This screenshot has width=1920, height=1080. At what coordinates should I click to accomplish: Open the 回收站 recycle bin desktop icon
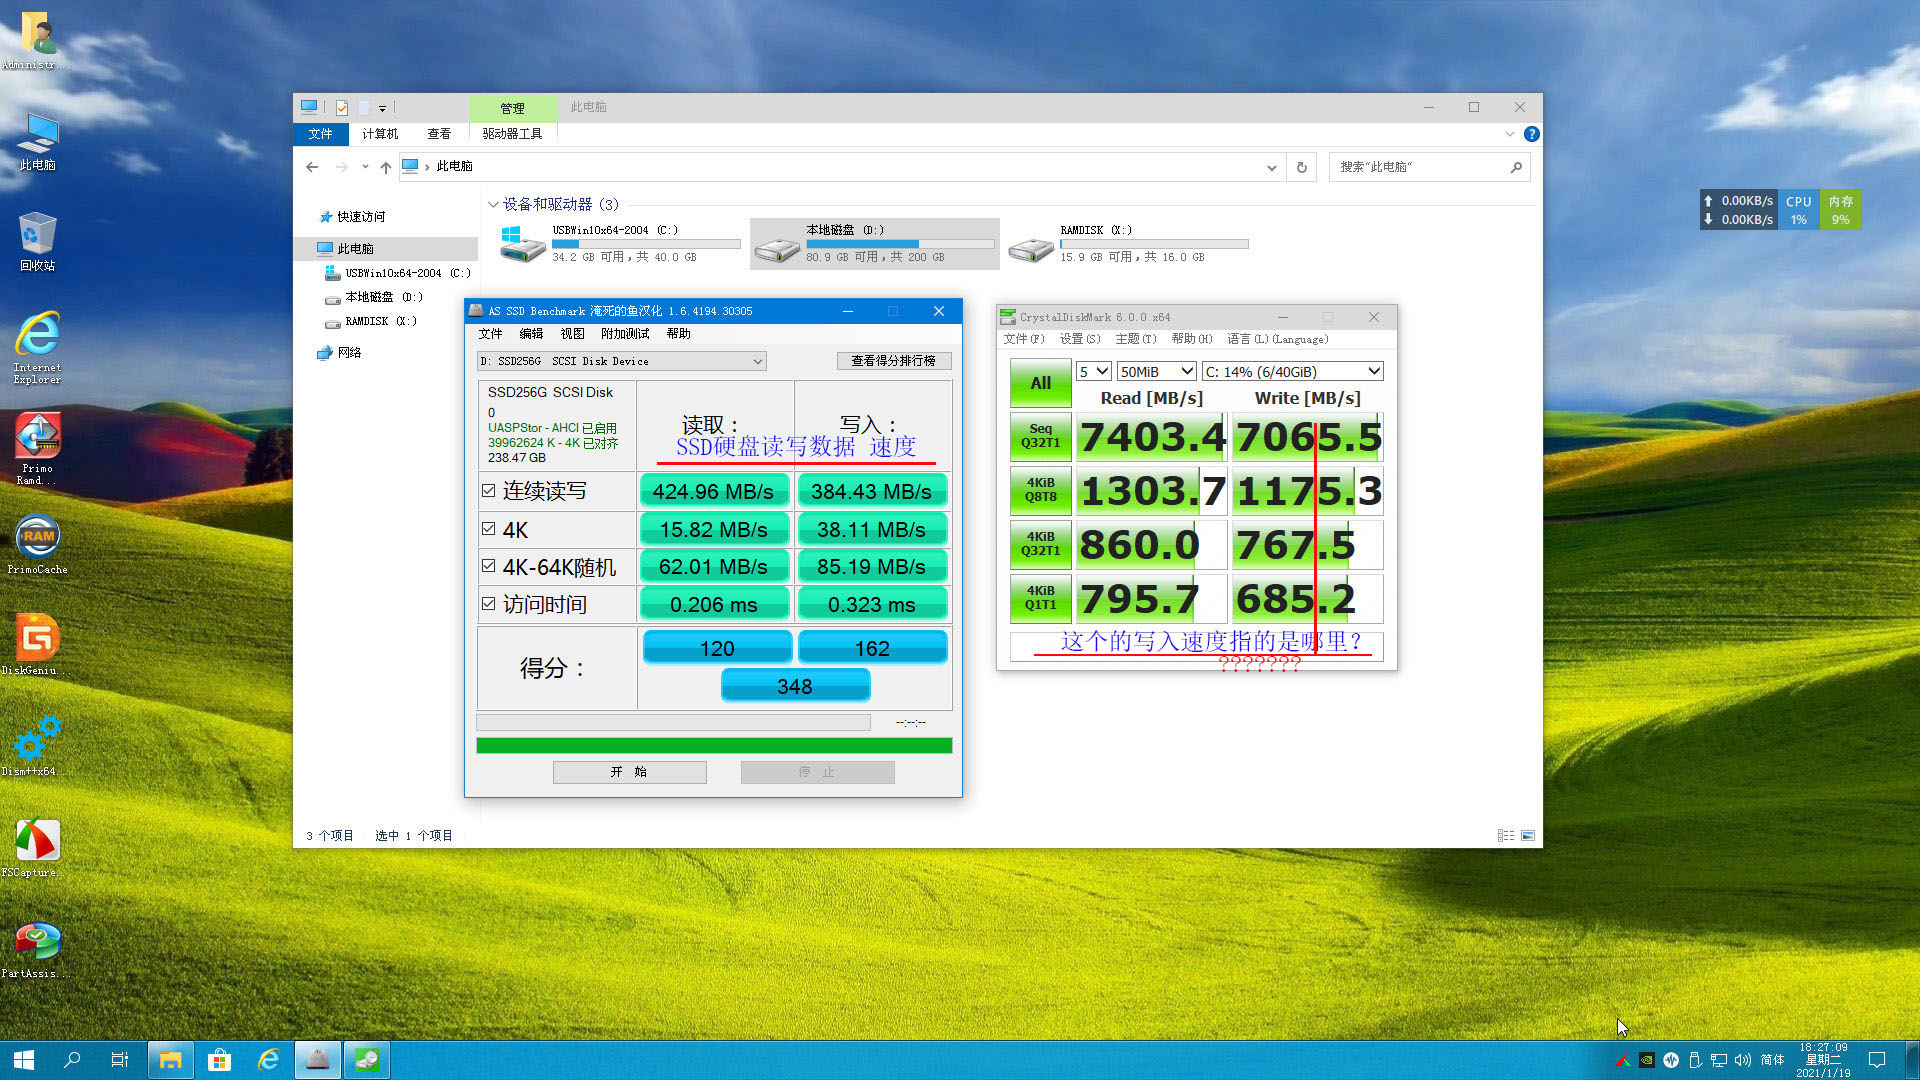38,242
